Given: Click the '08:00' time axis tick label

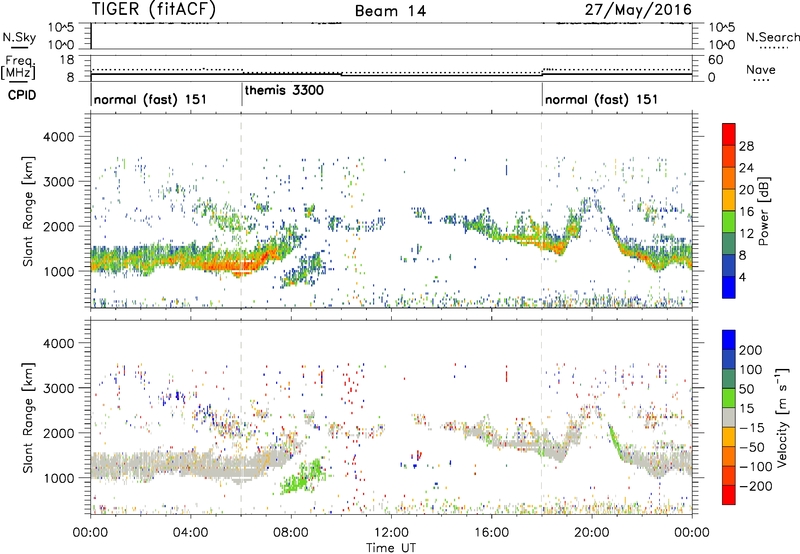Looking at the screenshot, I should click(291, 533).
